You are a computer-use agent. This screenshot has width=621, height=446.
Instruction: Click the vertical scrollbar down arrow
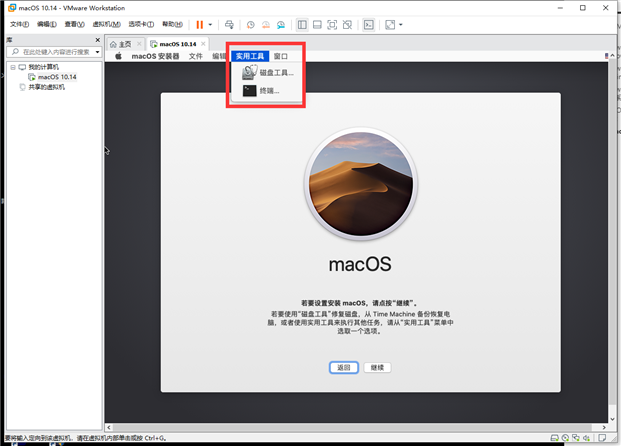(613, 419)
